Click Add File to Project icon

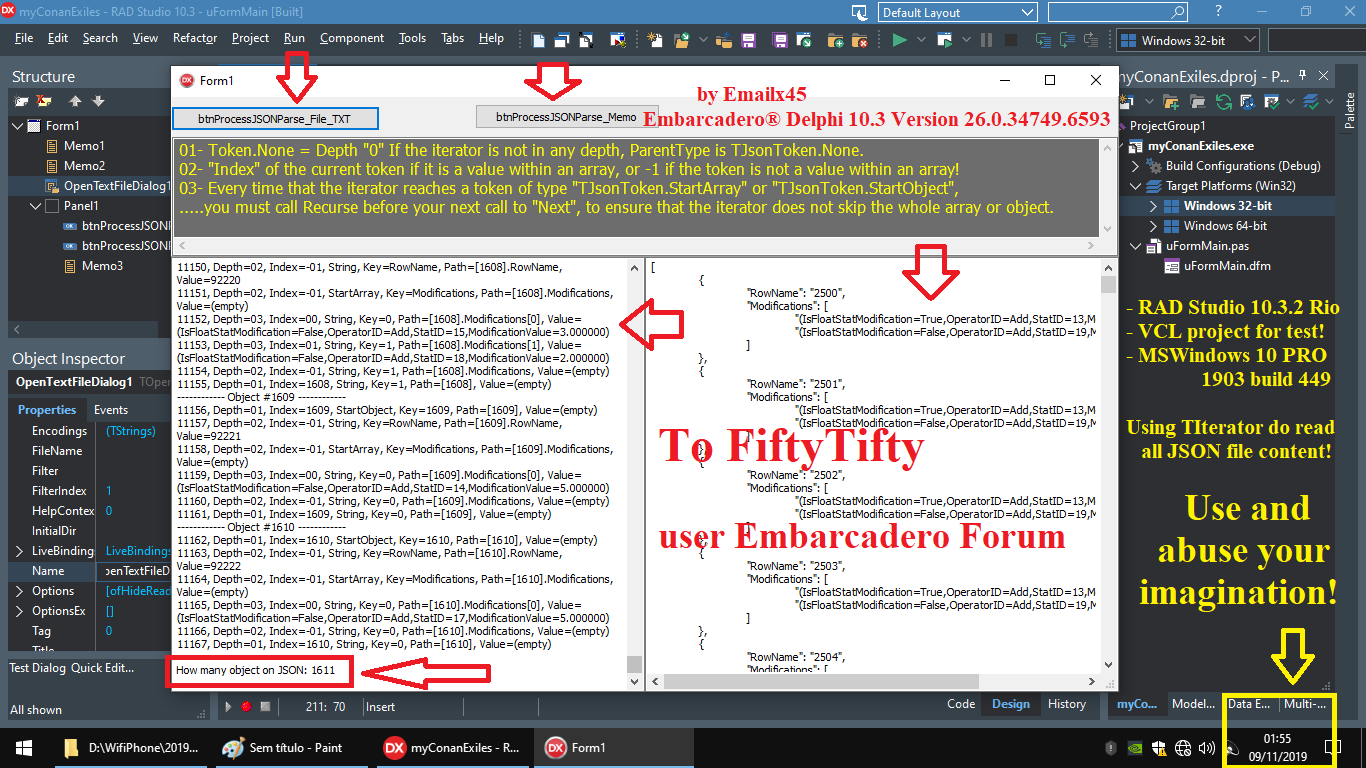point(835,40)
